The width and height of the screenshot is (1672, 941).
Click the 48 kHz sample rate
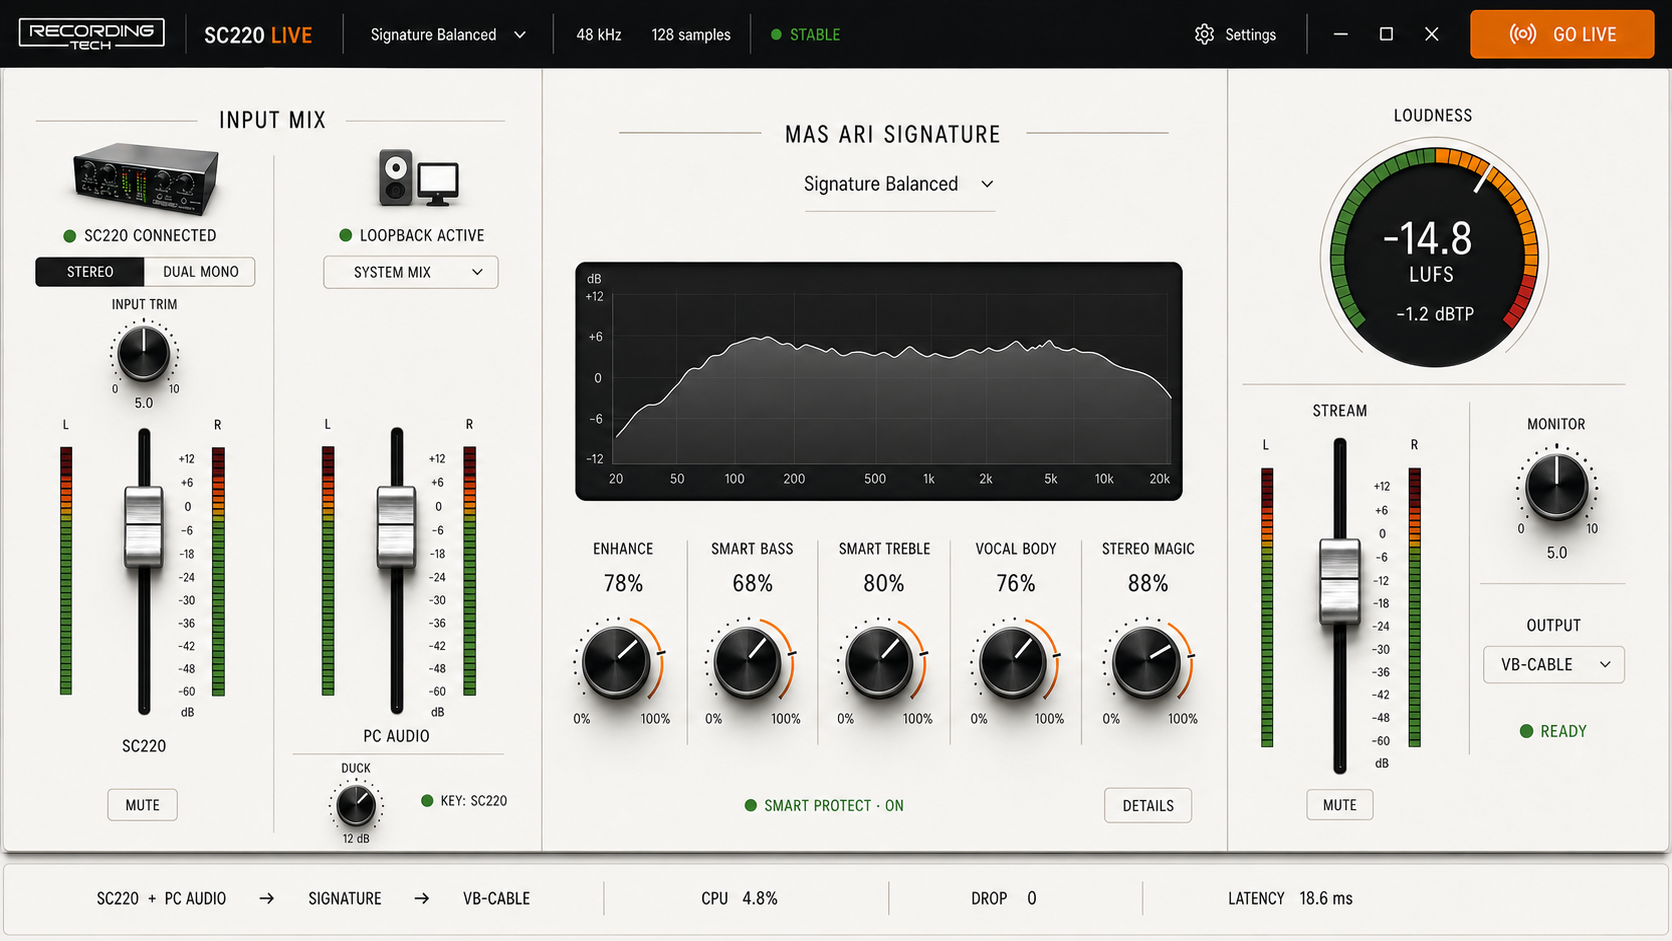pyautogui.click(x=598, y=34)
